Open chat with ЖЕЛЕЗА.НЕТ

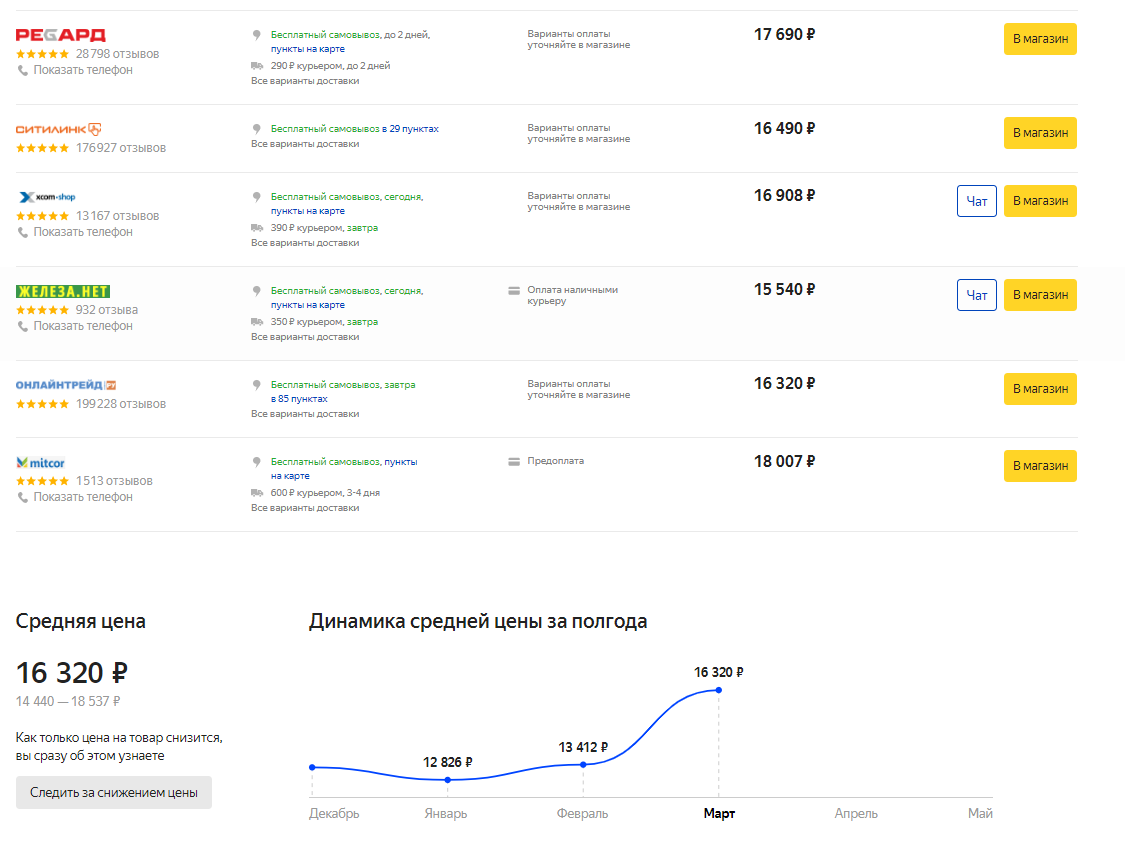click(x=976, y=295)
